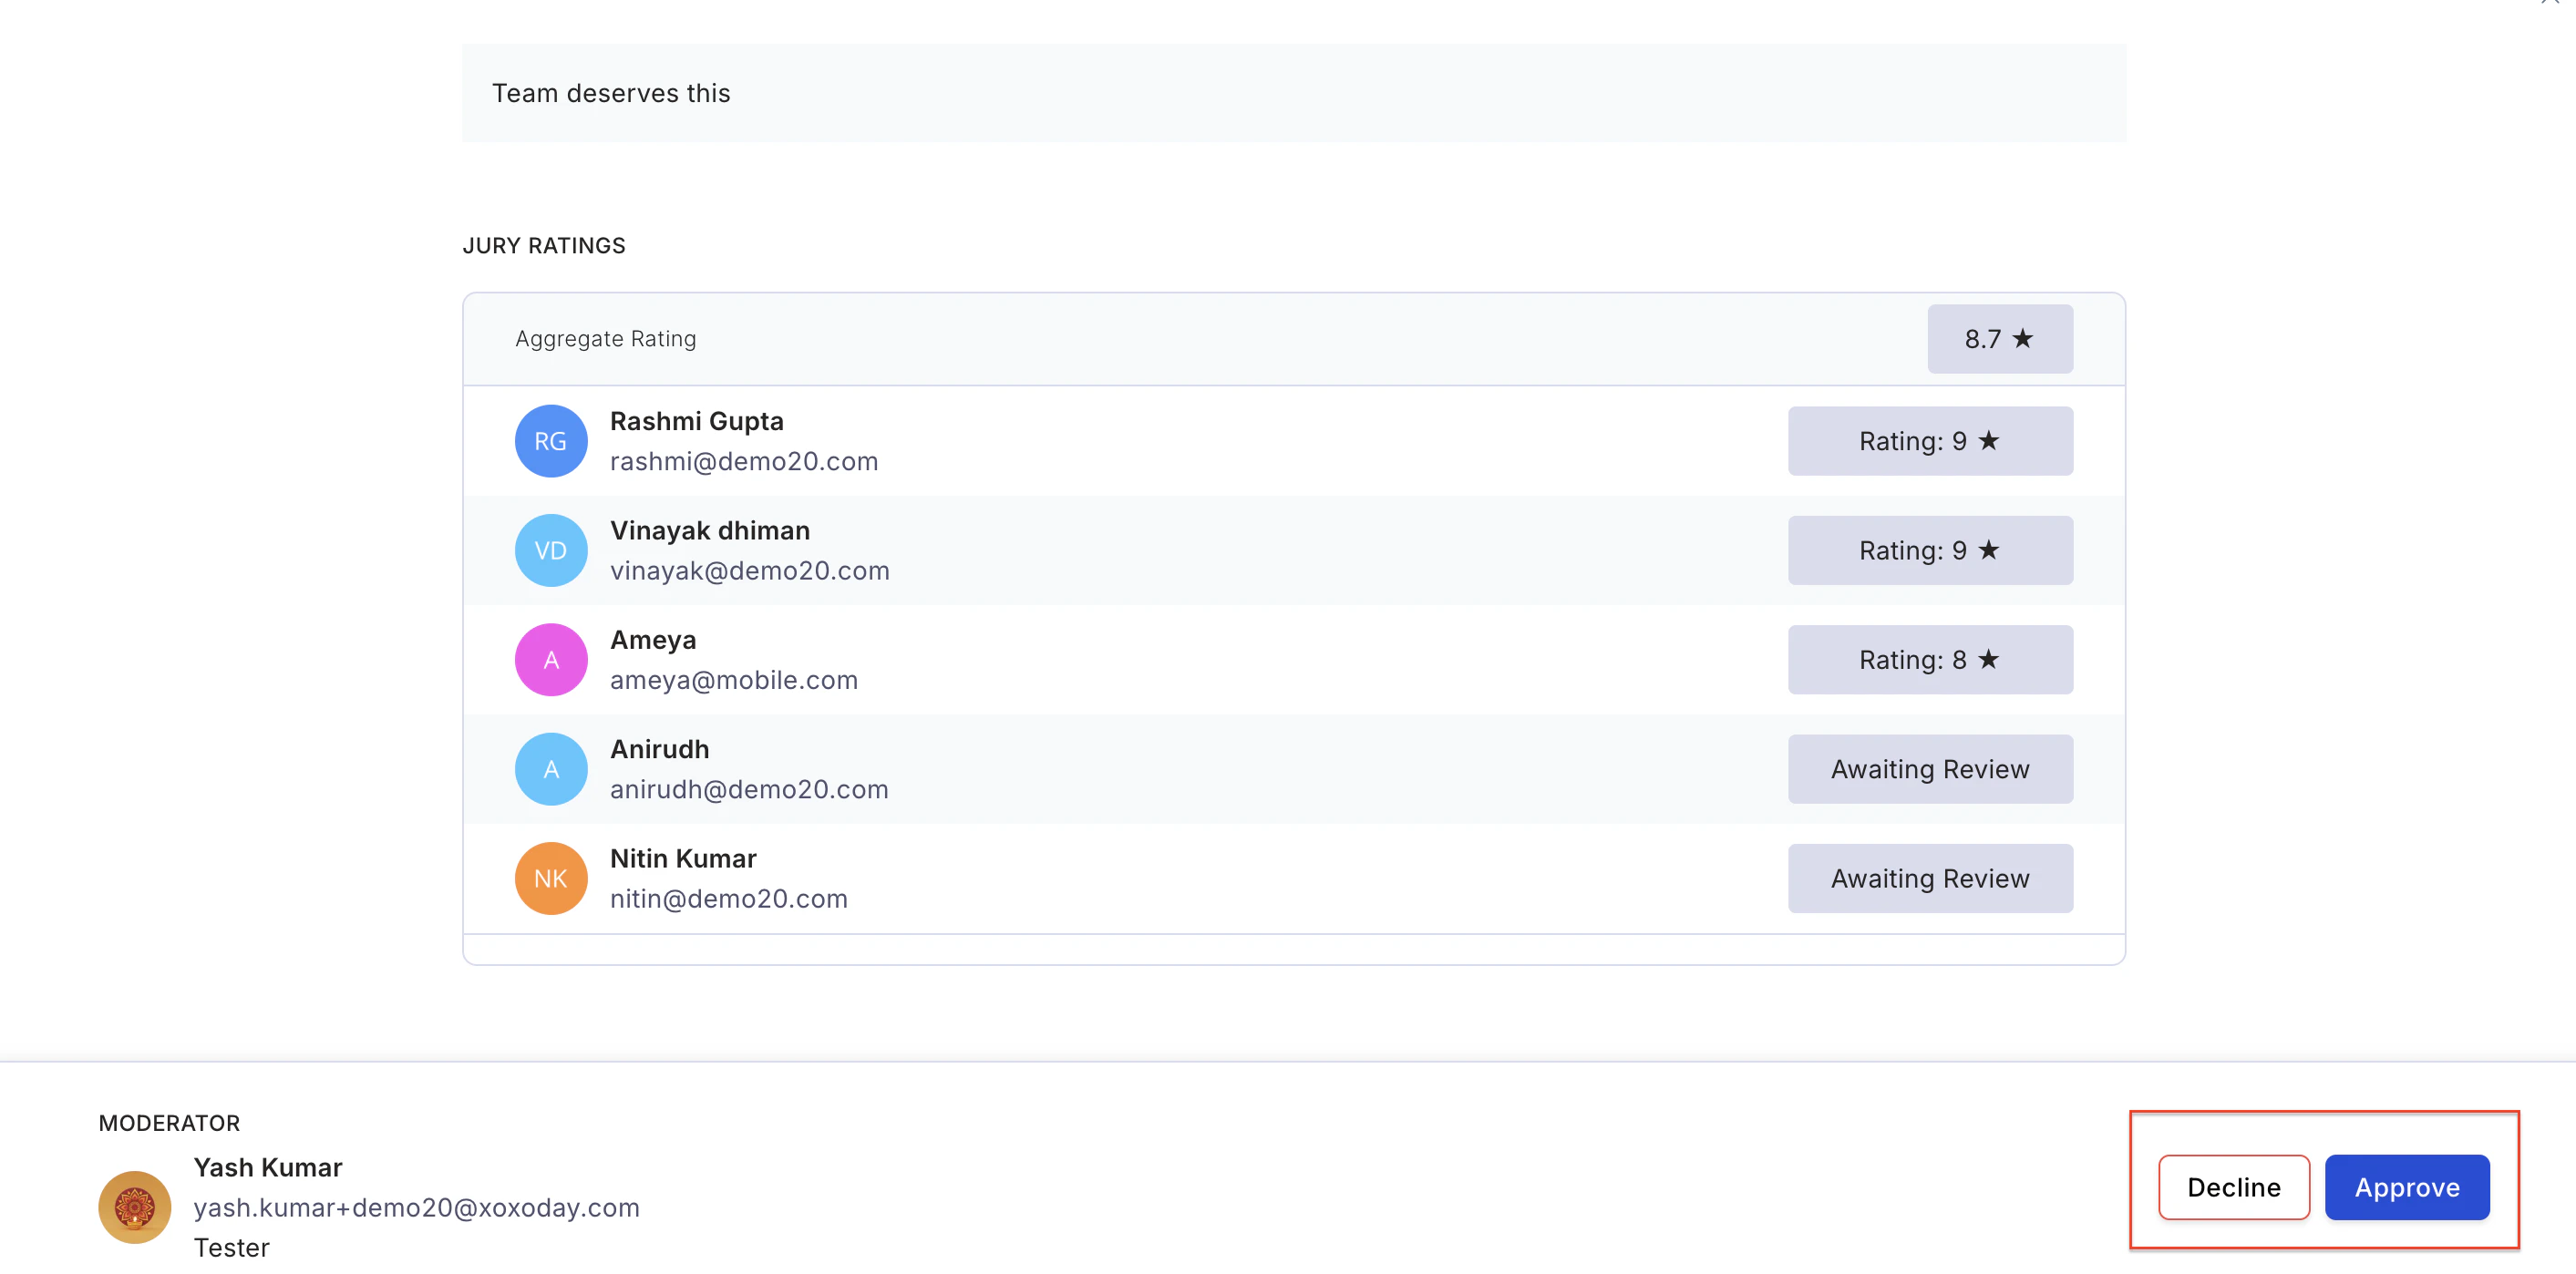Click the 8.7 aggregate rating badge
This screenshot has height=1274, width=2576.
point(2000,339)
